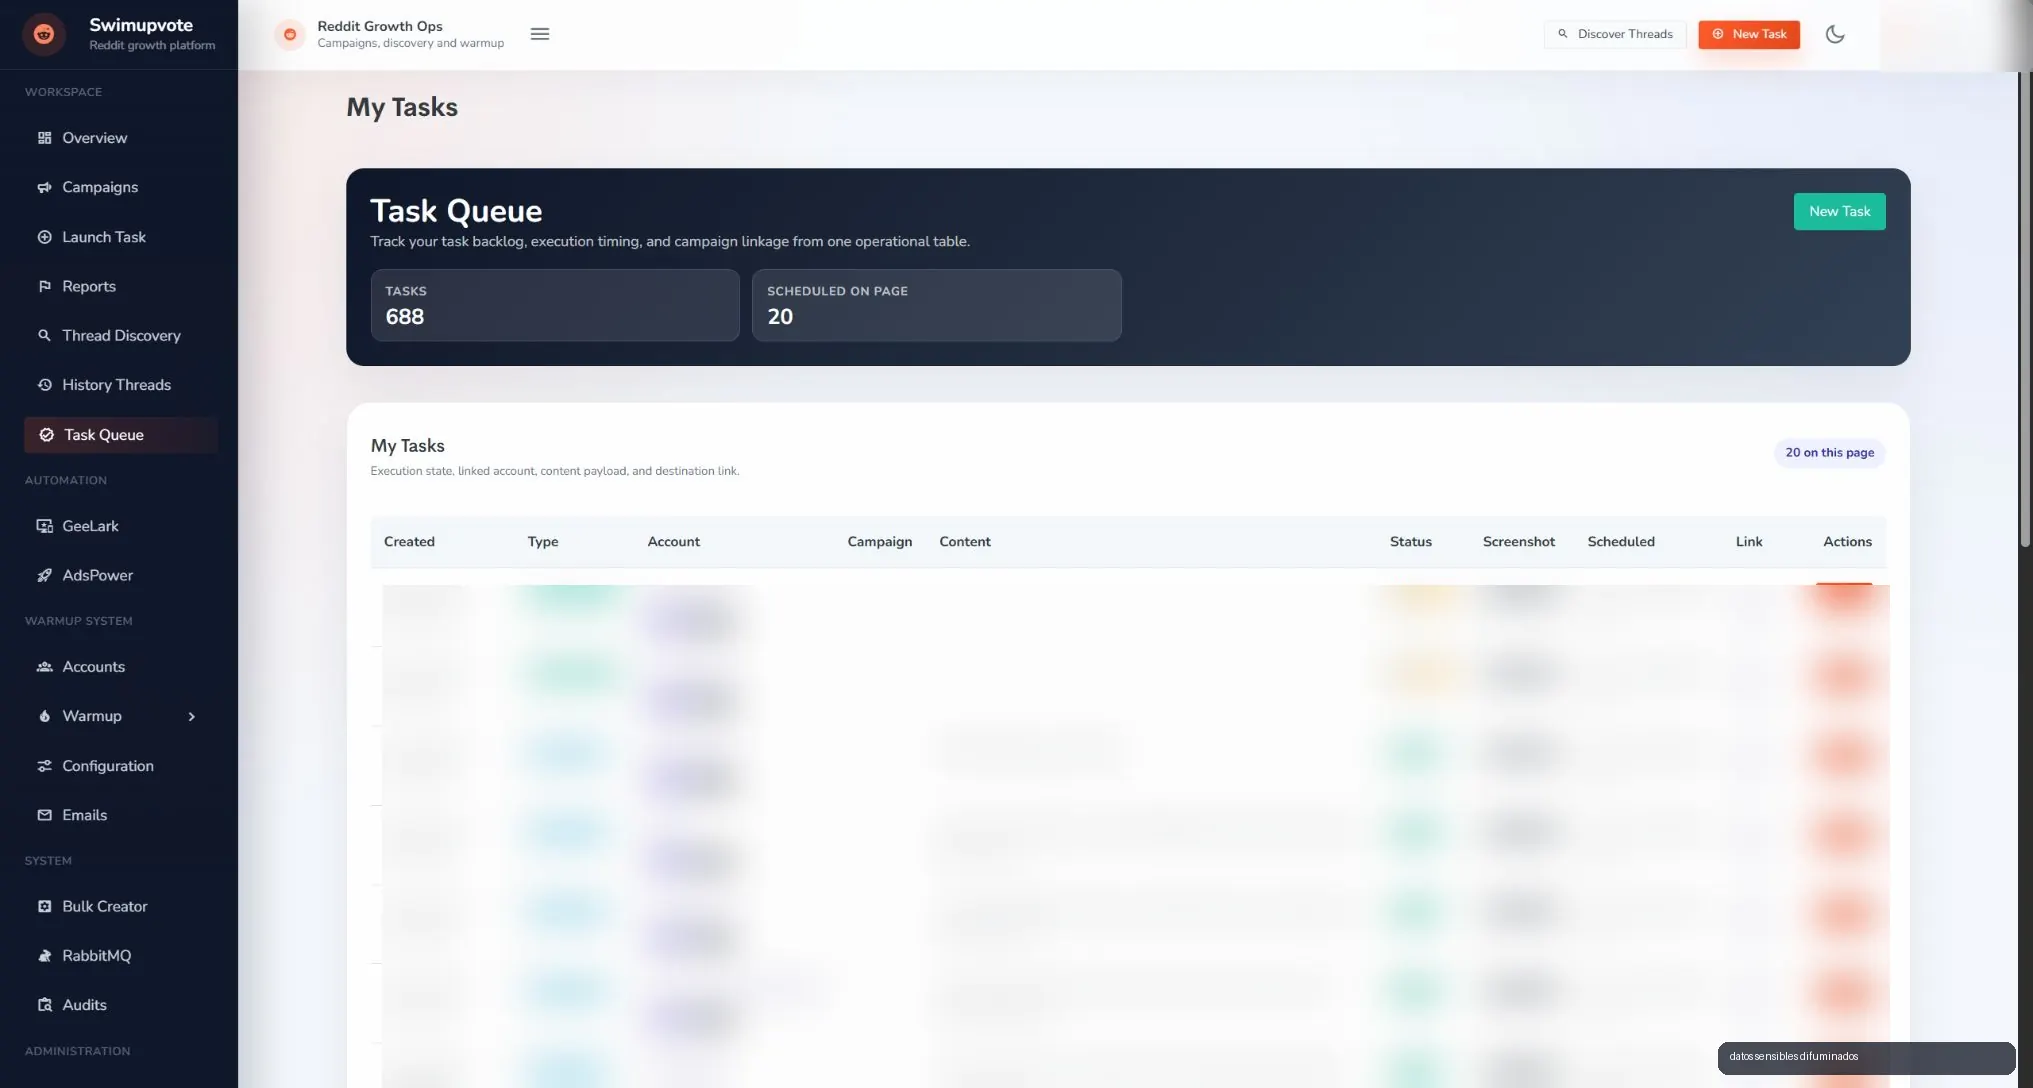Click the Task Queue banner heading
The height and width of the screenshot is (1088, 2033).
point(456,211)
